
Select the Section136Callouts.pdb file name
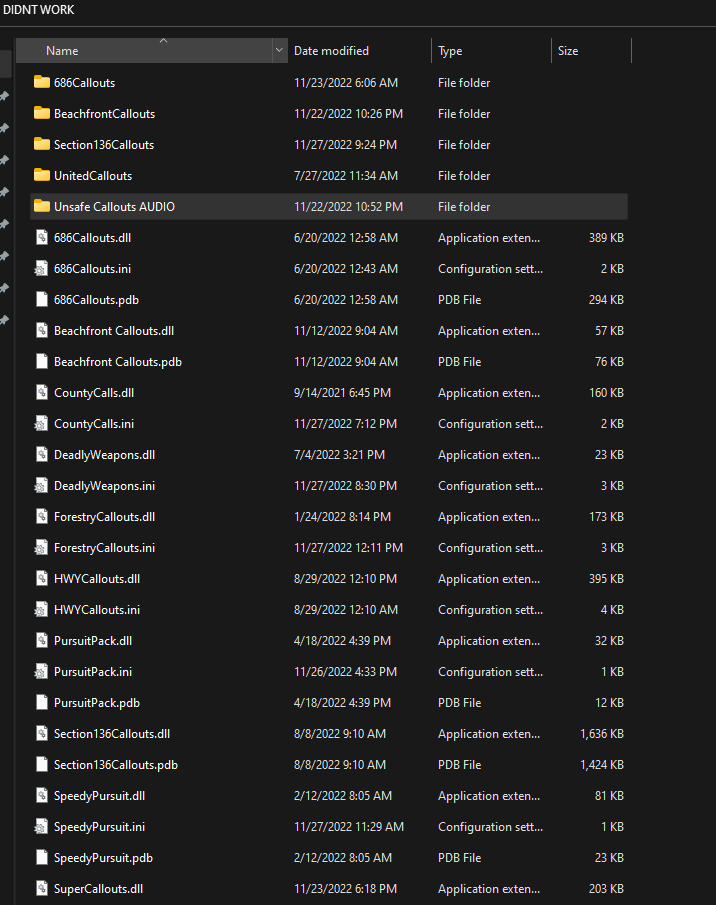[x=116, y=765]
